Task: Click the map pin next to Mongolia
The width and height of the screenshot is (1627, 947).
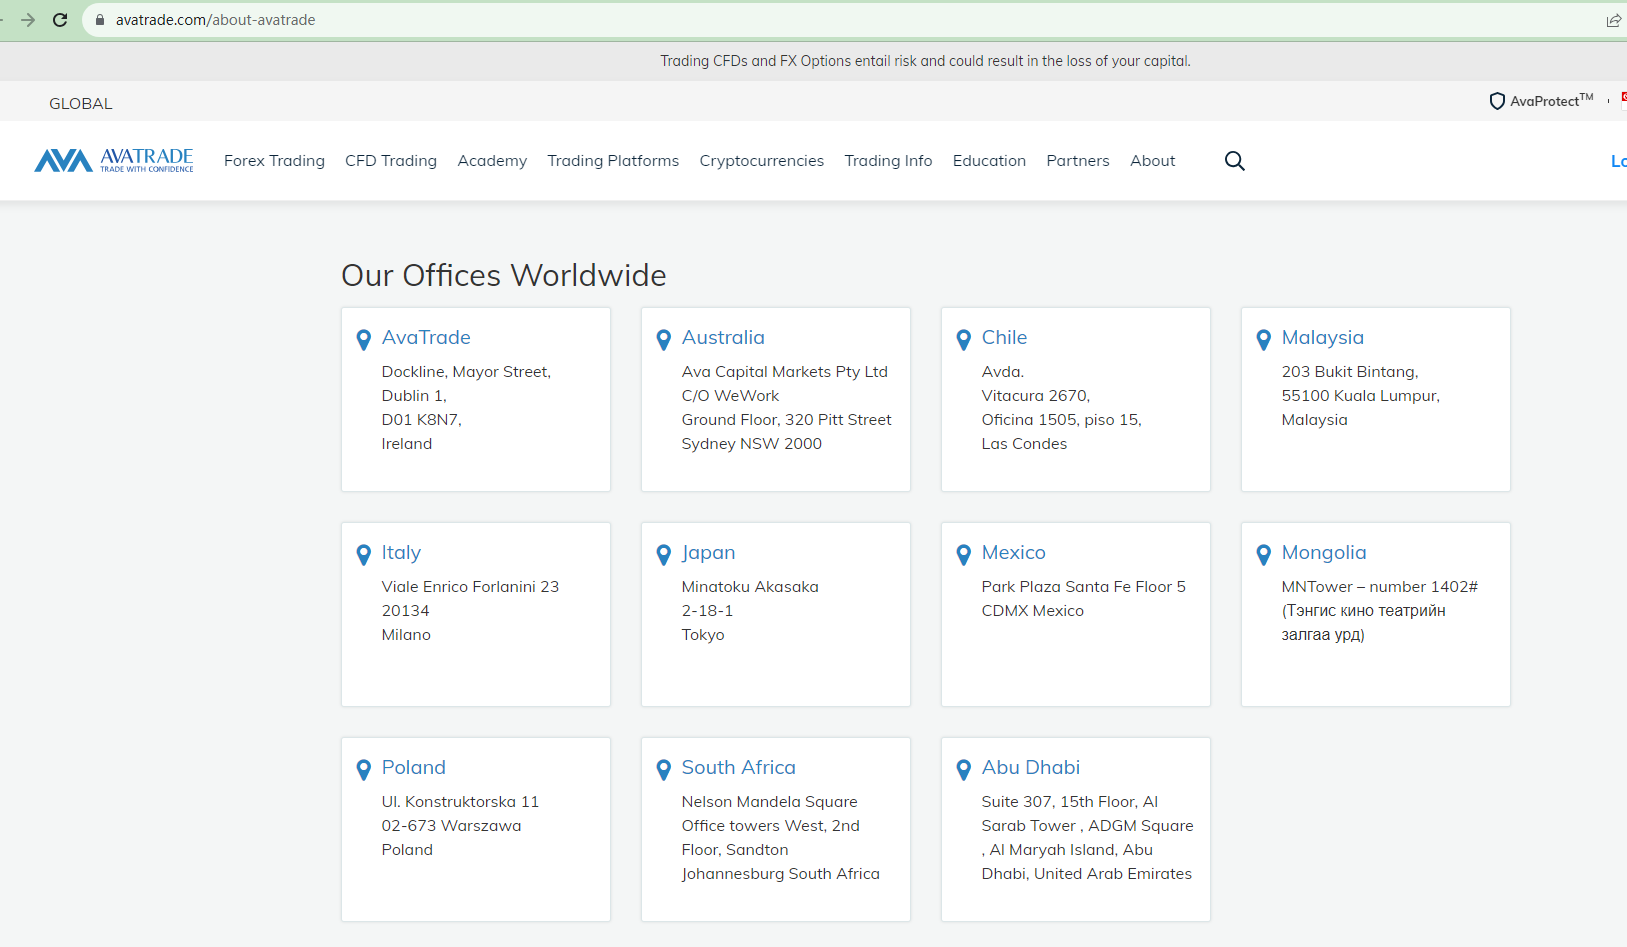Action: [x=1263, y=555]
